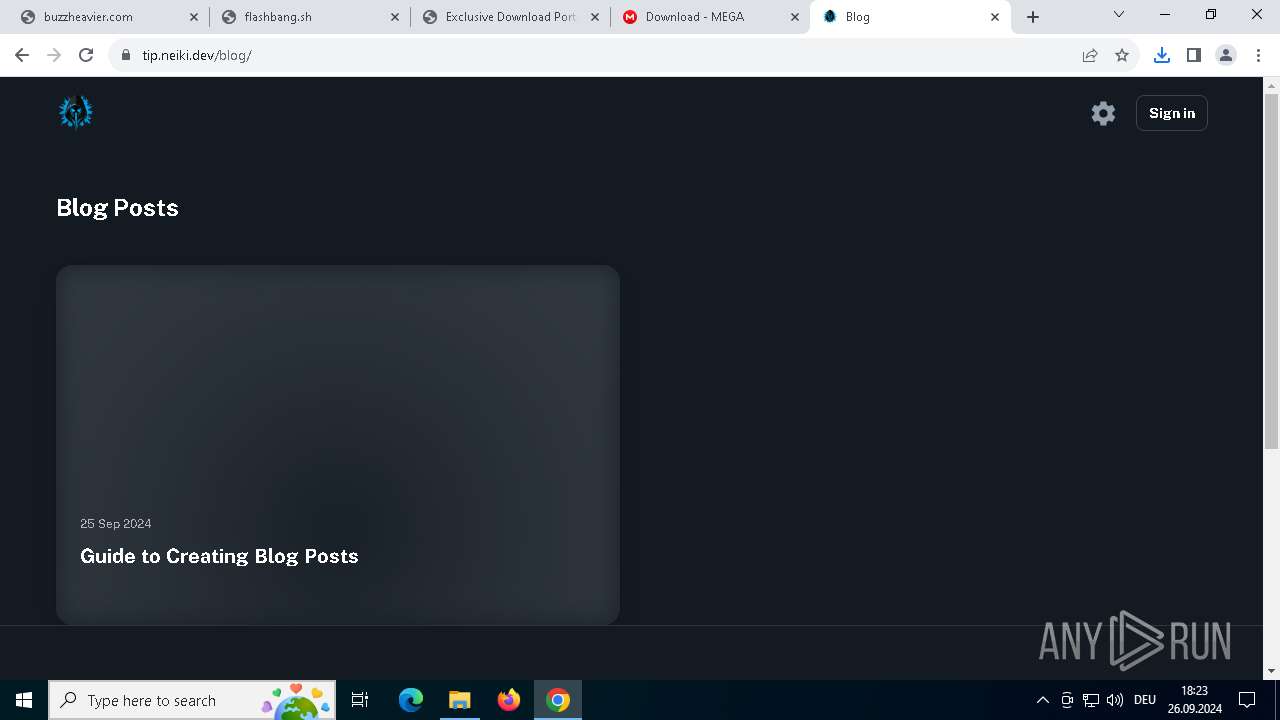1280x720 pixels.
Task: Open the network status tray icon
Action: click(x=1091, y=700)
